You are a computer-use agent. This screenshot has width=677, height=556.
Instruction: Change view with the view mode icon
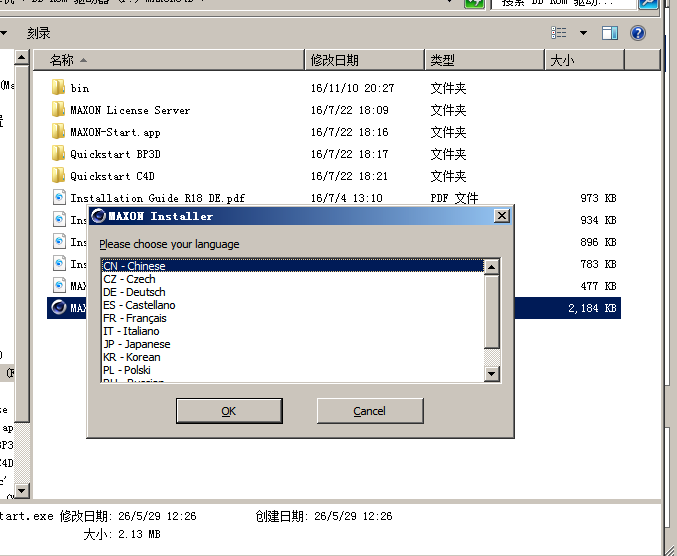tap(559, 33)
